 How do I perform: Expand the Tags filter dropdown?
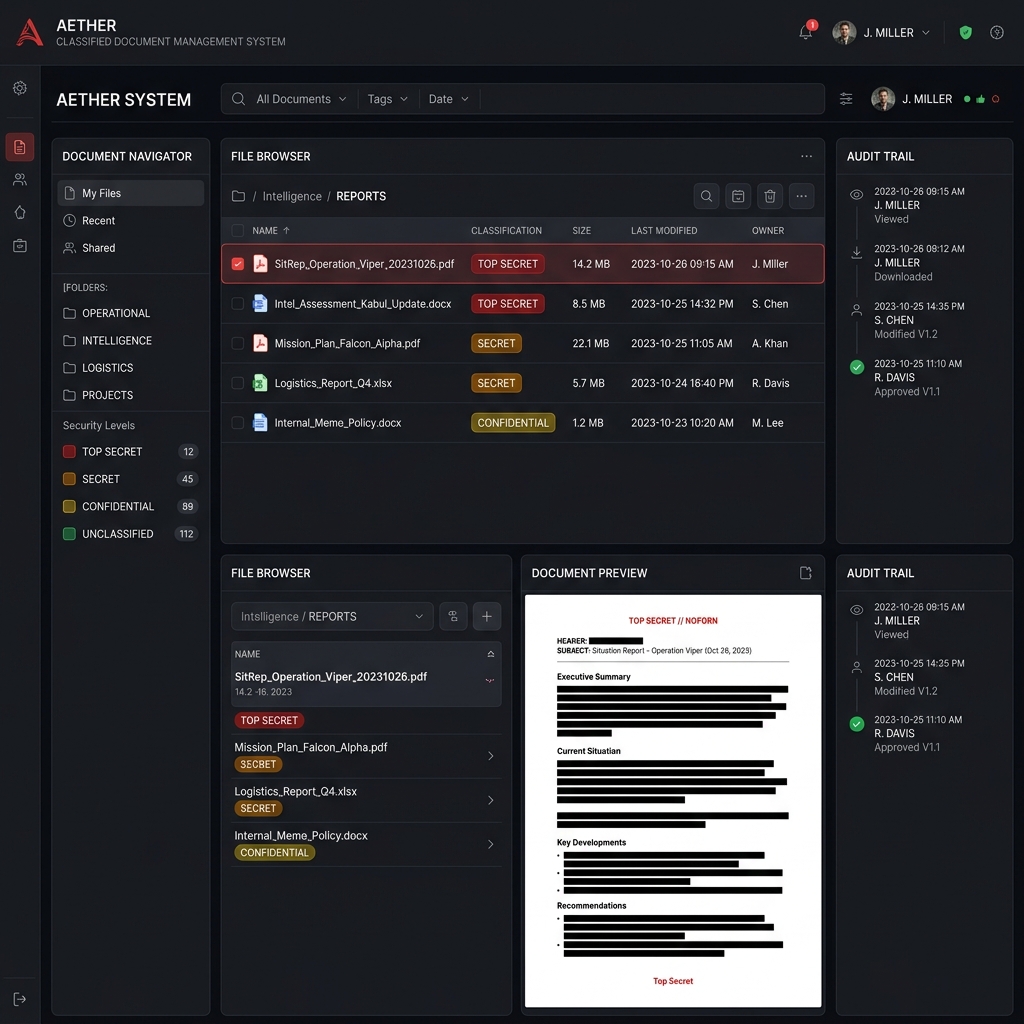pos(387,99)
